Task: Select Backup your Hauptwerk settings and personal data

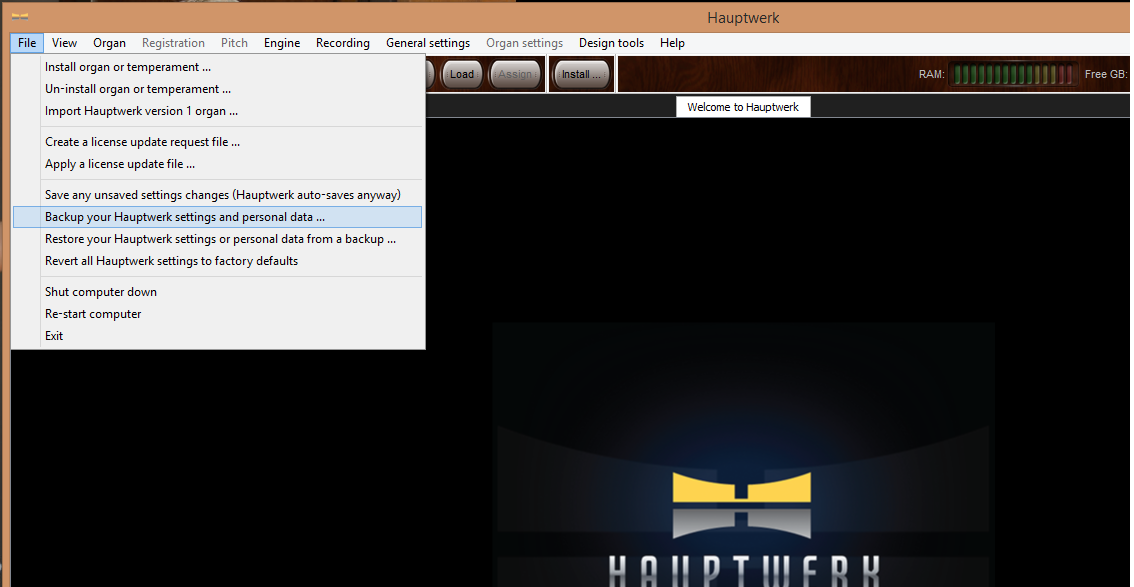Action: (217, 217)
